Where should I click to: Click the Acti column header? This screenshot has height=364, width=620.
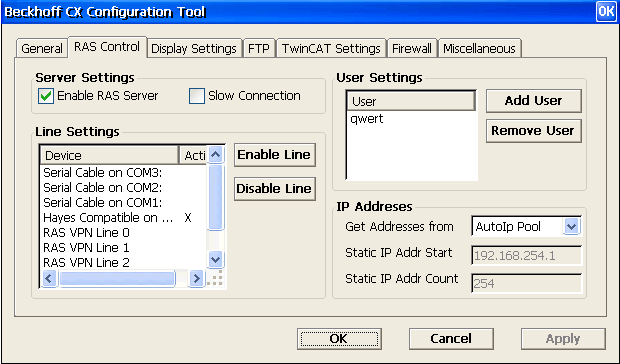coord(193,155)
